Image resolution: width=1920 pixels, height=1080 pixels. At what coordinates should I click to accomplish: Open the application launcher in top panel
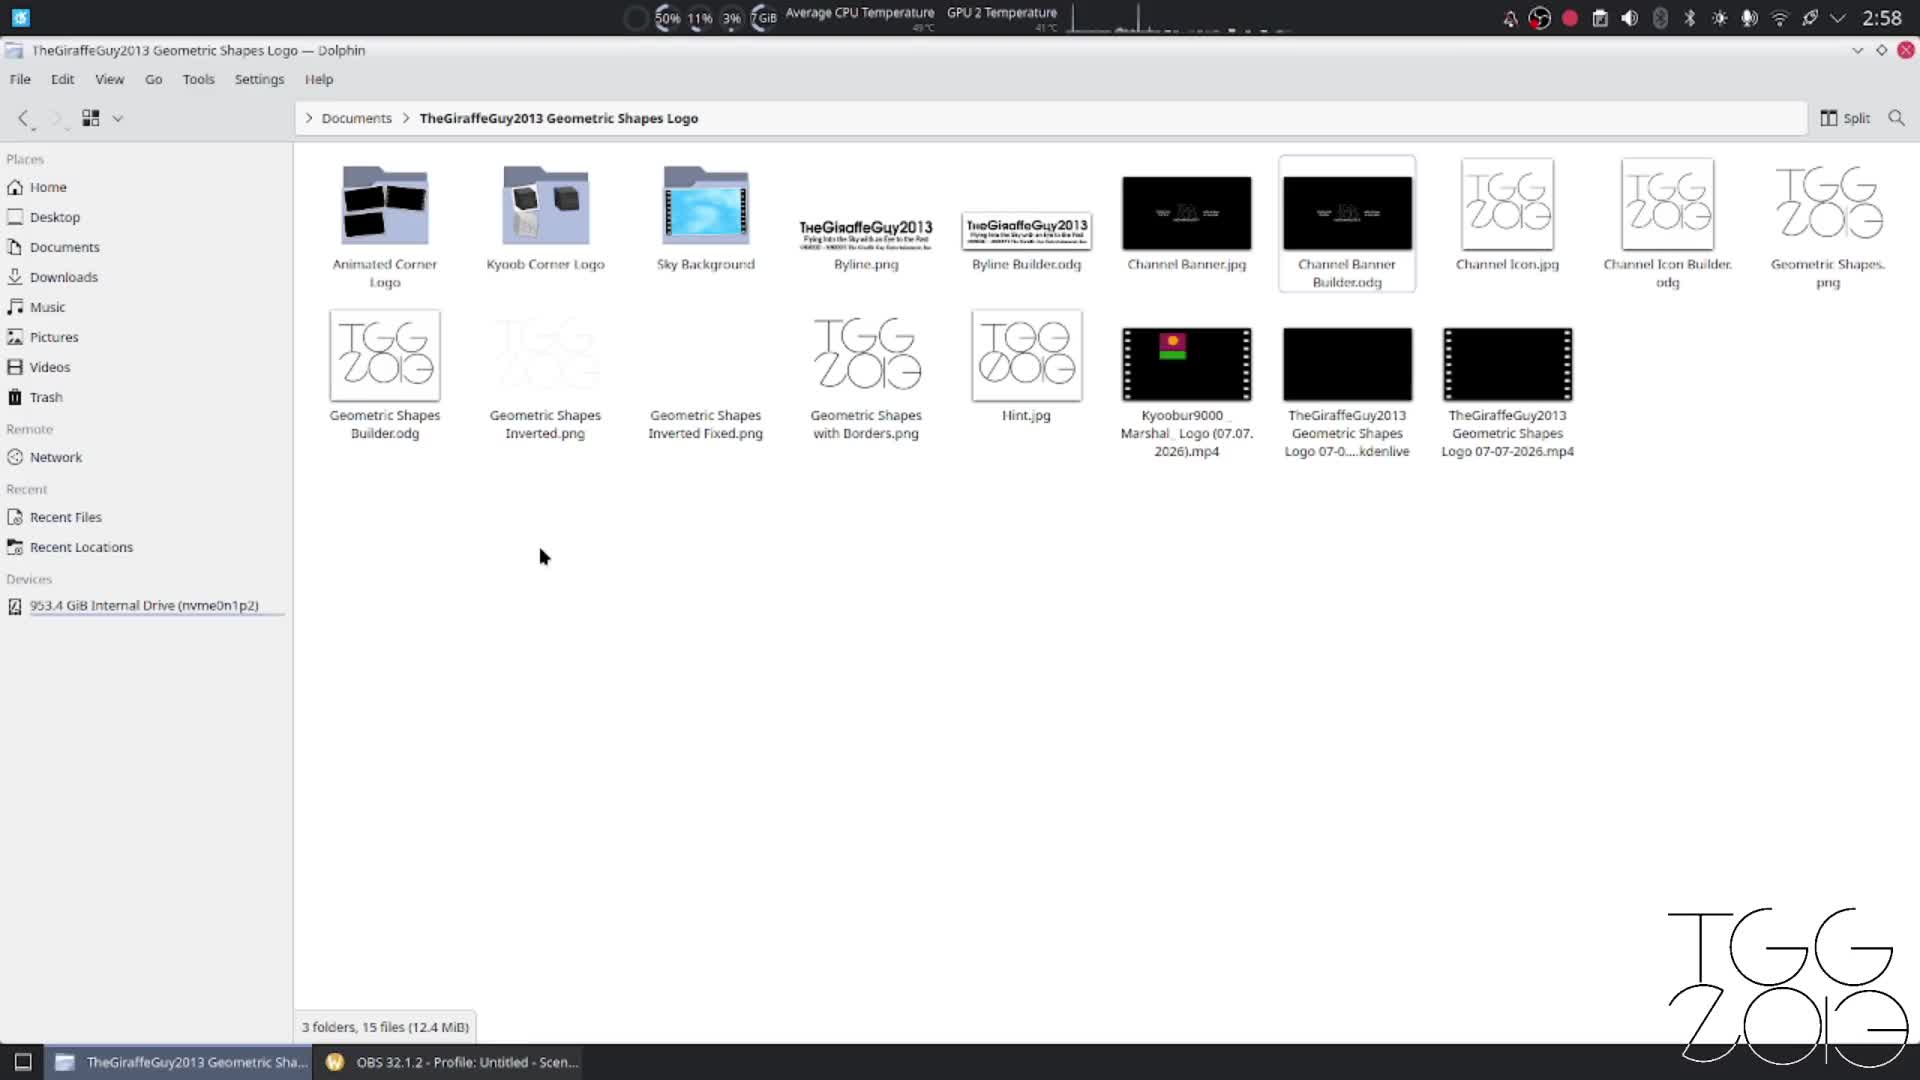tap(20, 18)
